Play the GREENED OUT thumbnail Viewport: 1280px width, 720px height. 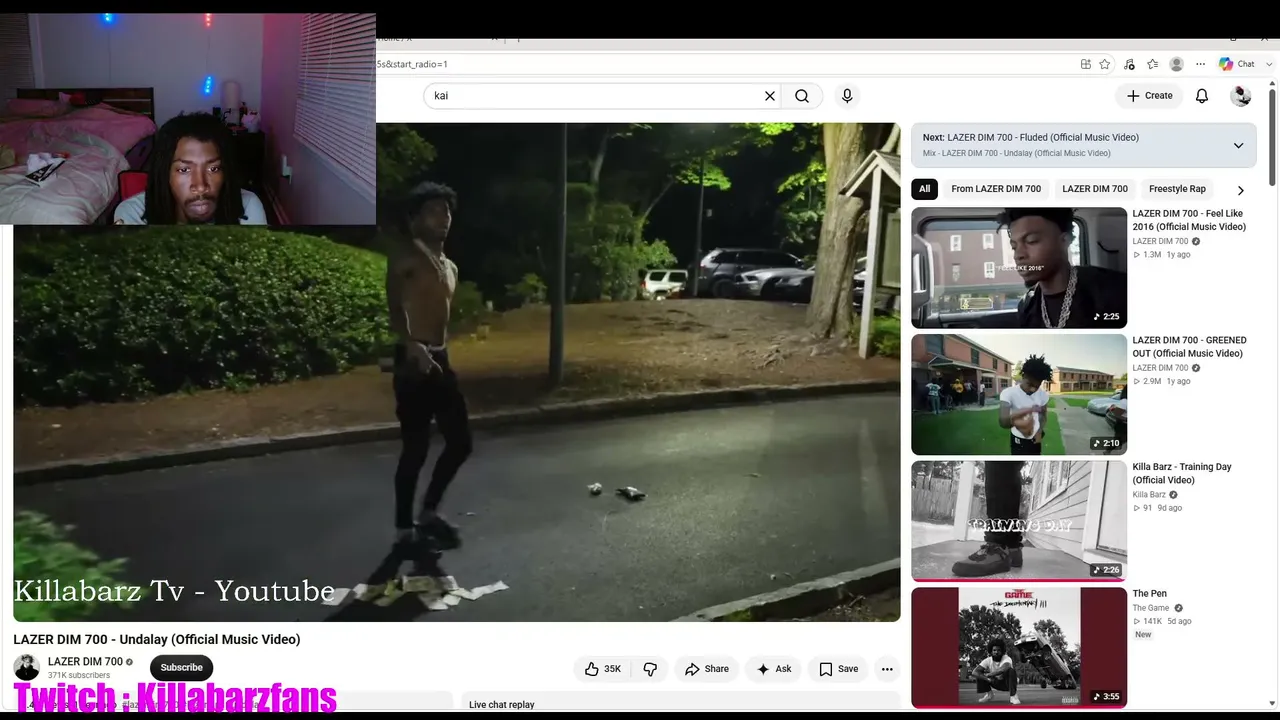(1019, 394)
